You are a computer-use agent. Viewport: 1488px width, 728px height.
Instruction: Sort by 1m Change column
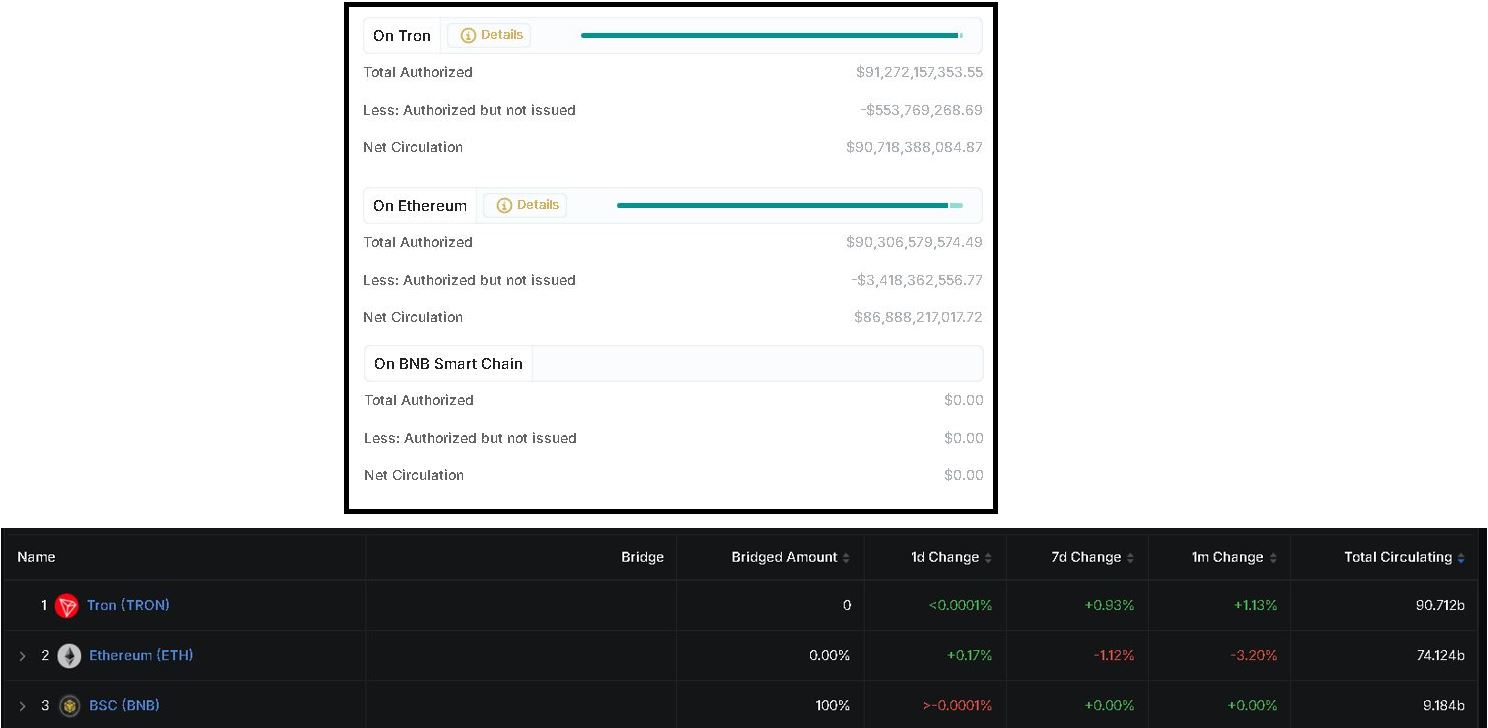(x=1234, y=557)
